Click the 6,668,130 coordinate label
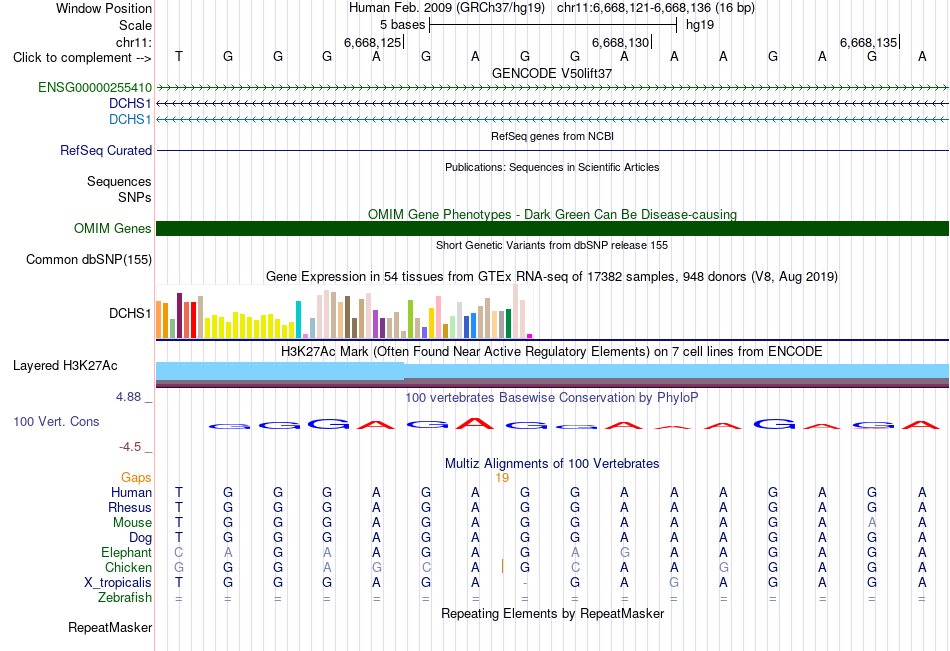 620,42
